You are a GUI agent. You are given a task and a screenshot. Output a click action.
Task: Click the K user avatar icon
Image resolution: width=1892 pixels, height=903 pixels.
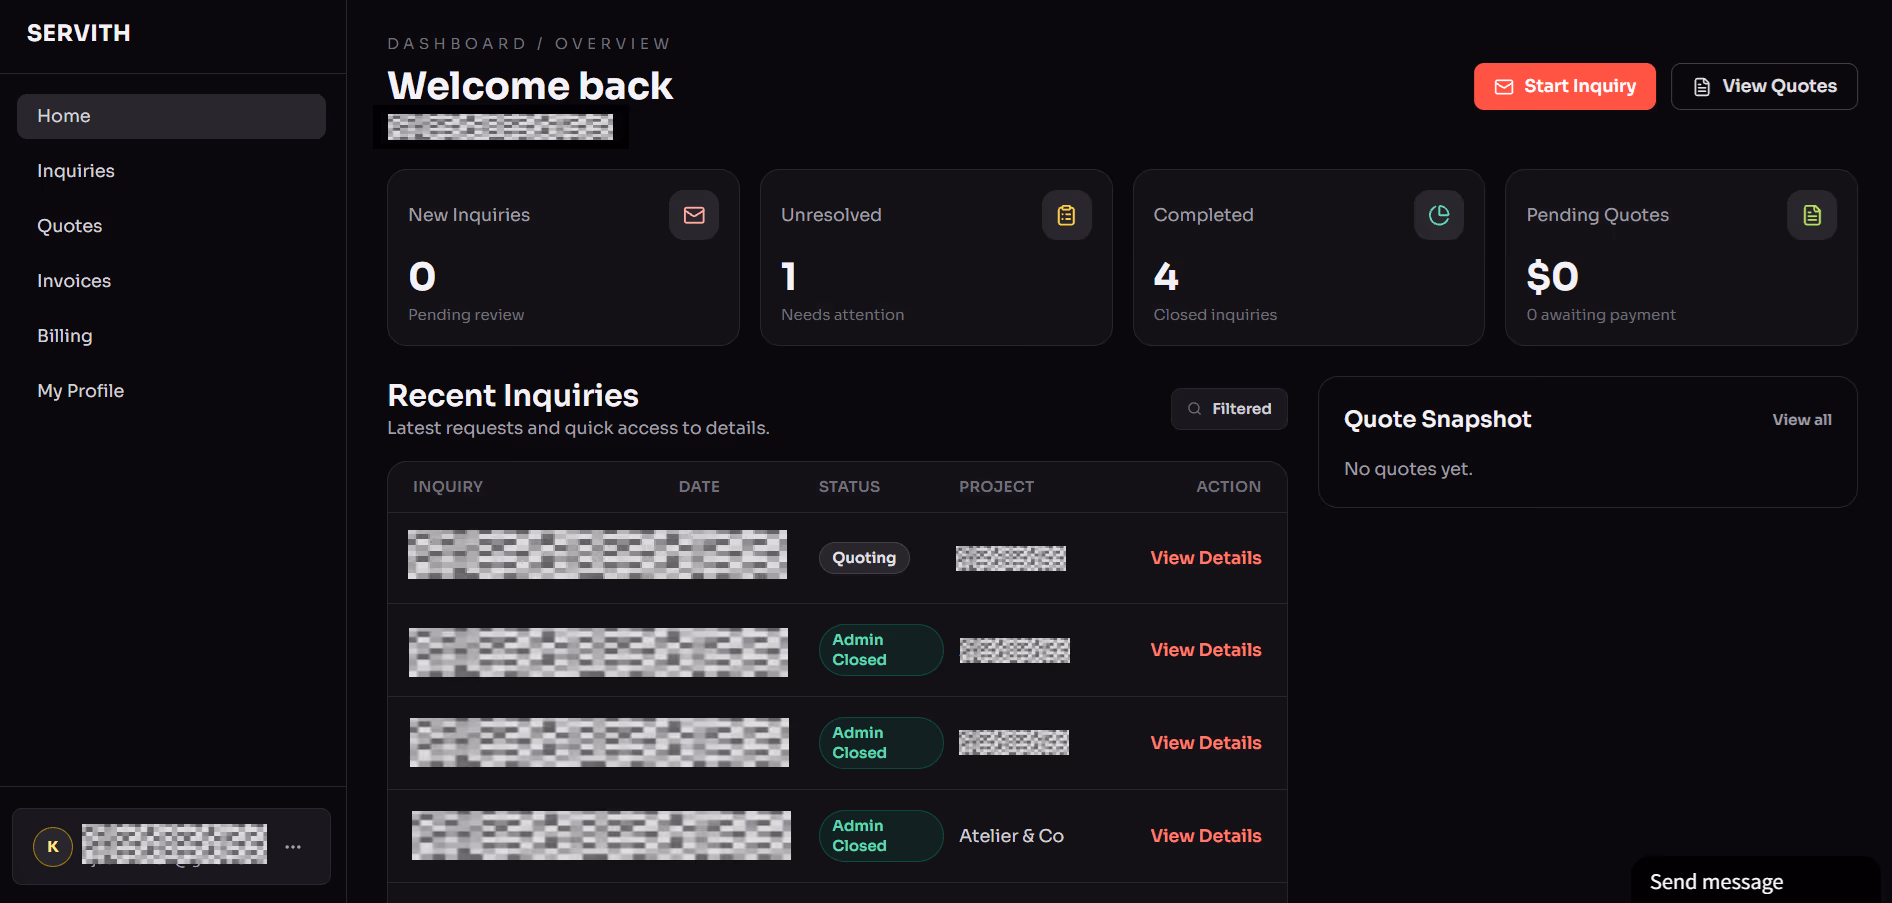[53, 847]
